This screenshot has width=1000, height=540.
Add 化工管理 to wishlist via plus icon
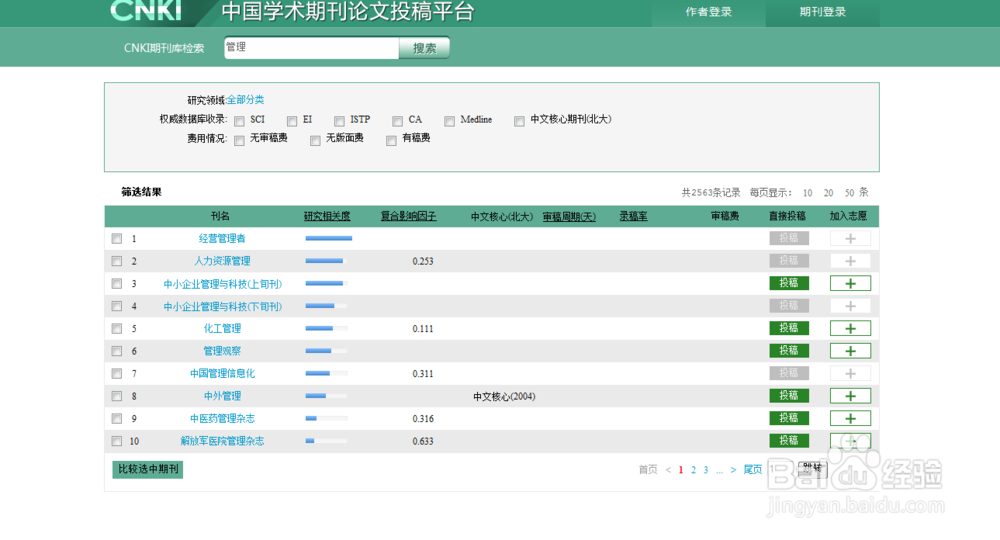coord(850,328)
